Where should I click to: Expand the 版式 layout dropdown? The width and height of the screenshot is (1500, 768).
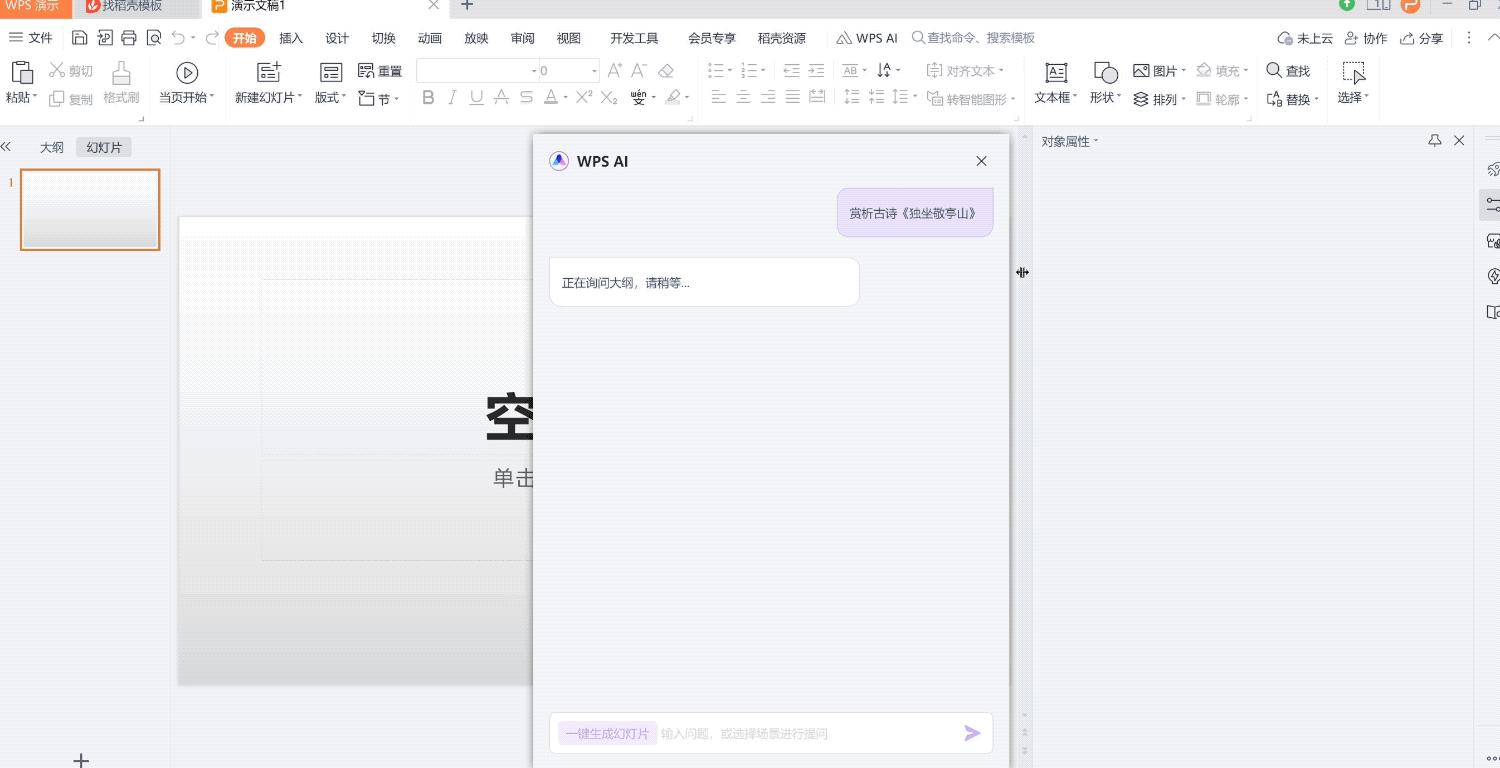(329, 97)
